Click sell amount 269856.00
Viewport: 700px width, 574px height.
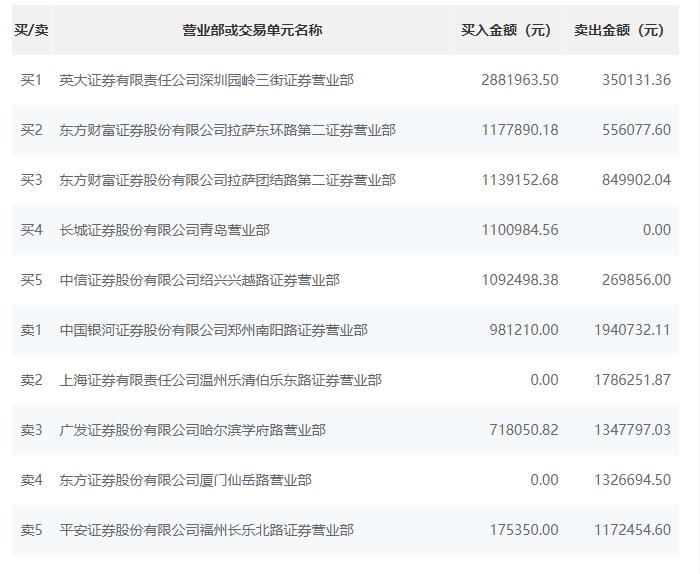636,280
